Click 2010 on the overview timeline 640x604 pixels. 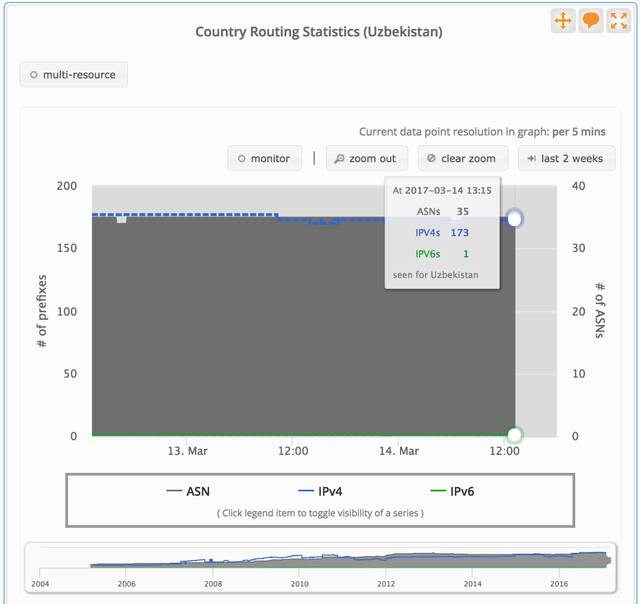click(300, 584)
